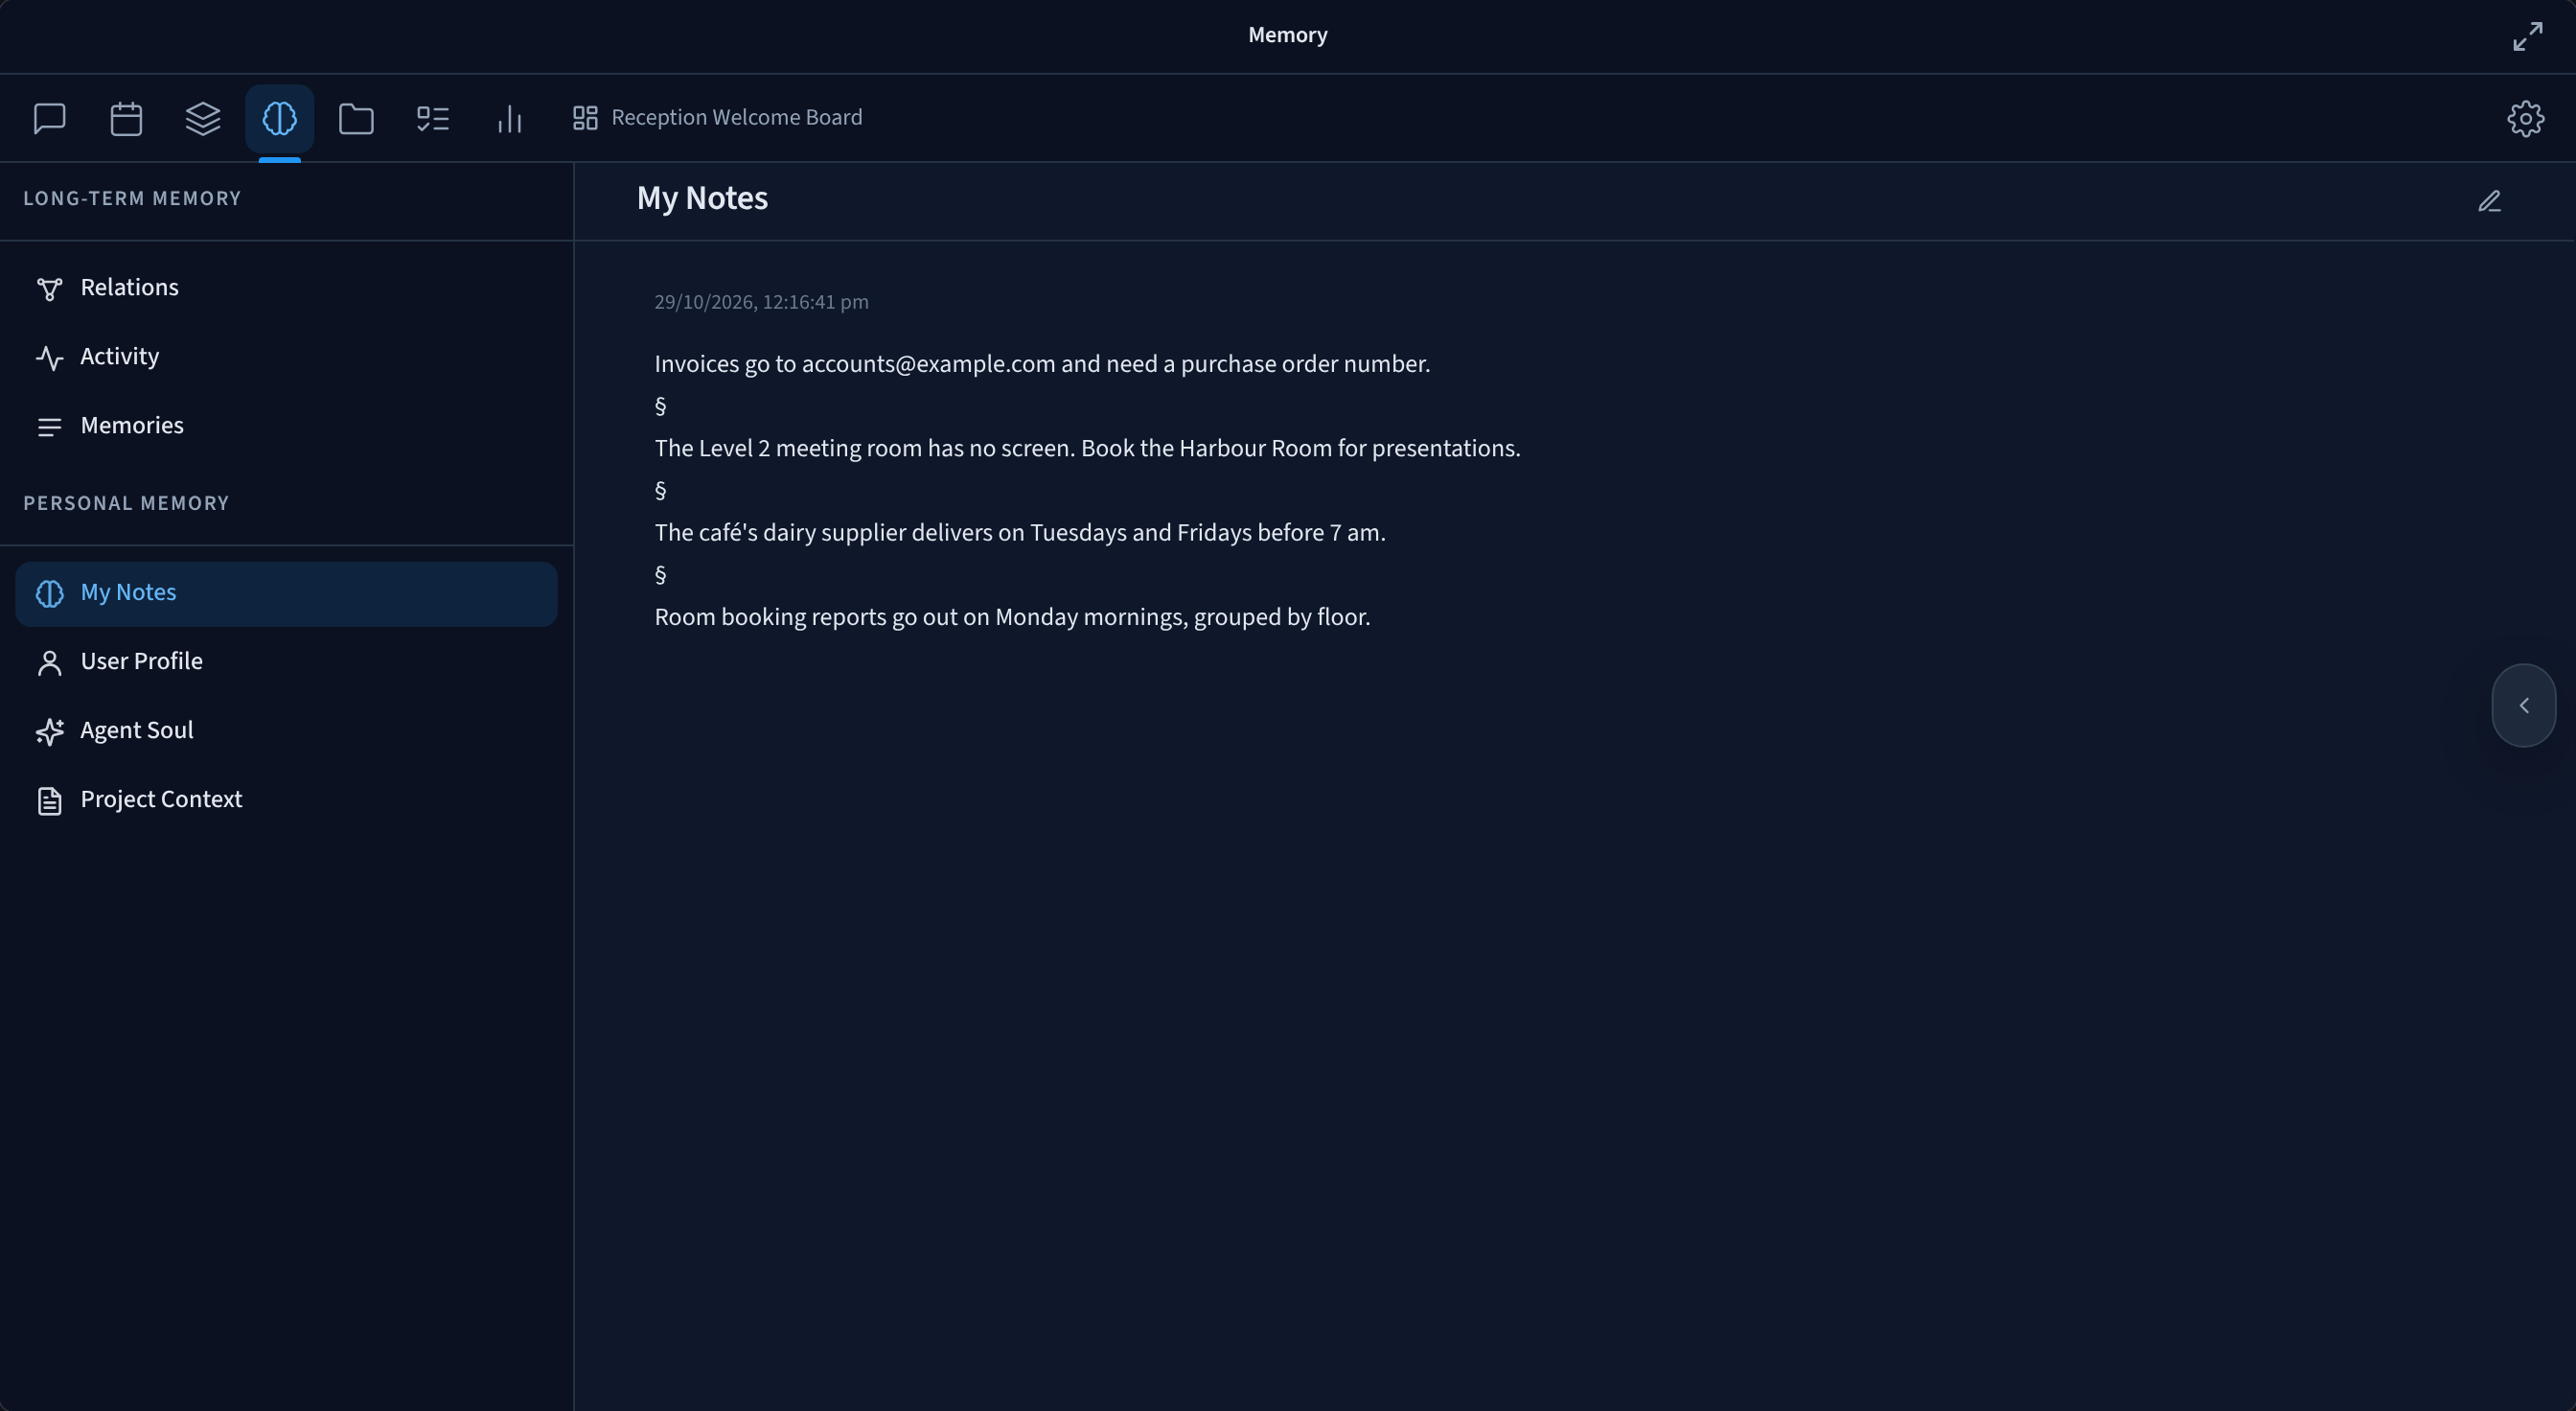This screenshot has height=1411, width=2576.
Task: Select My Notes in personal memory
Action: click(286, 593)
